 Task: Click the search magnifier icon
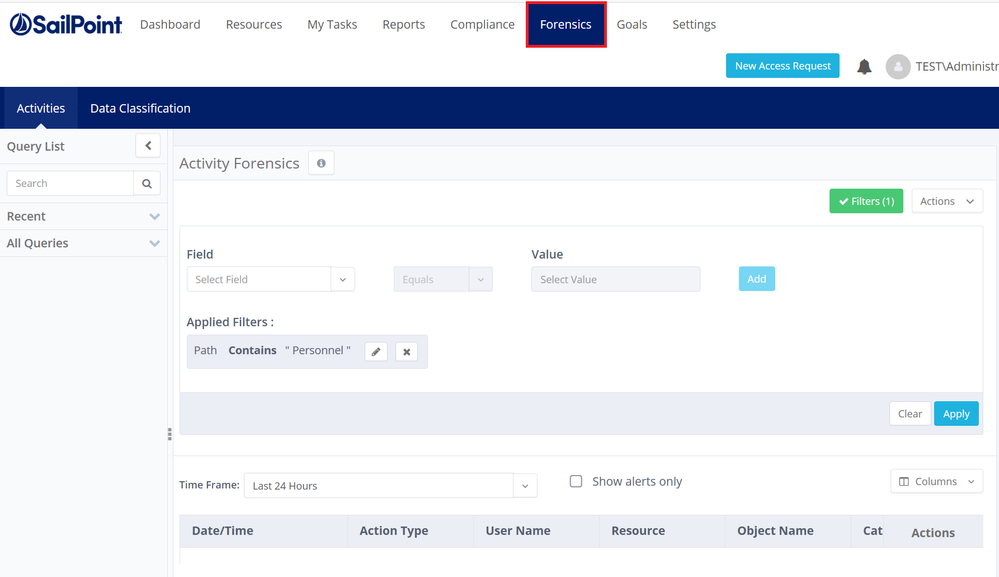click(147, 184)
